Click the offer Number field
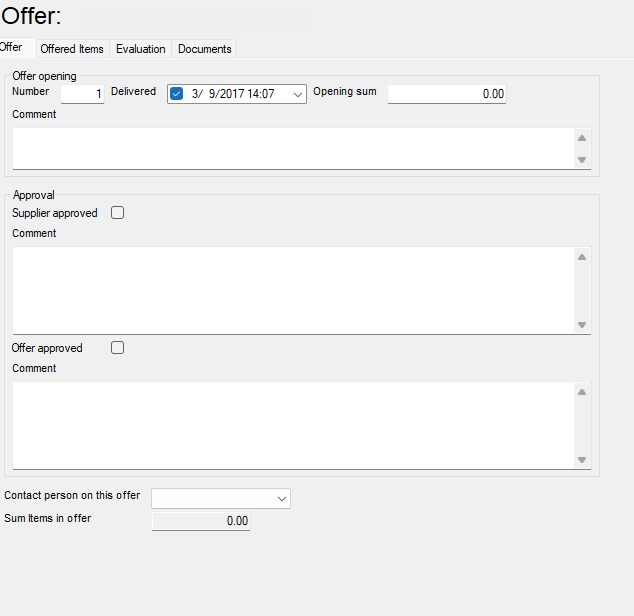 82,94
